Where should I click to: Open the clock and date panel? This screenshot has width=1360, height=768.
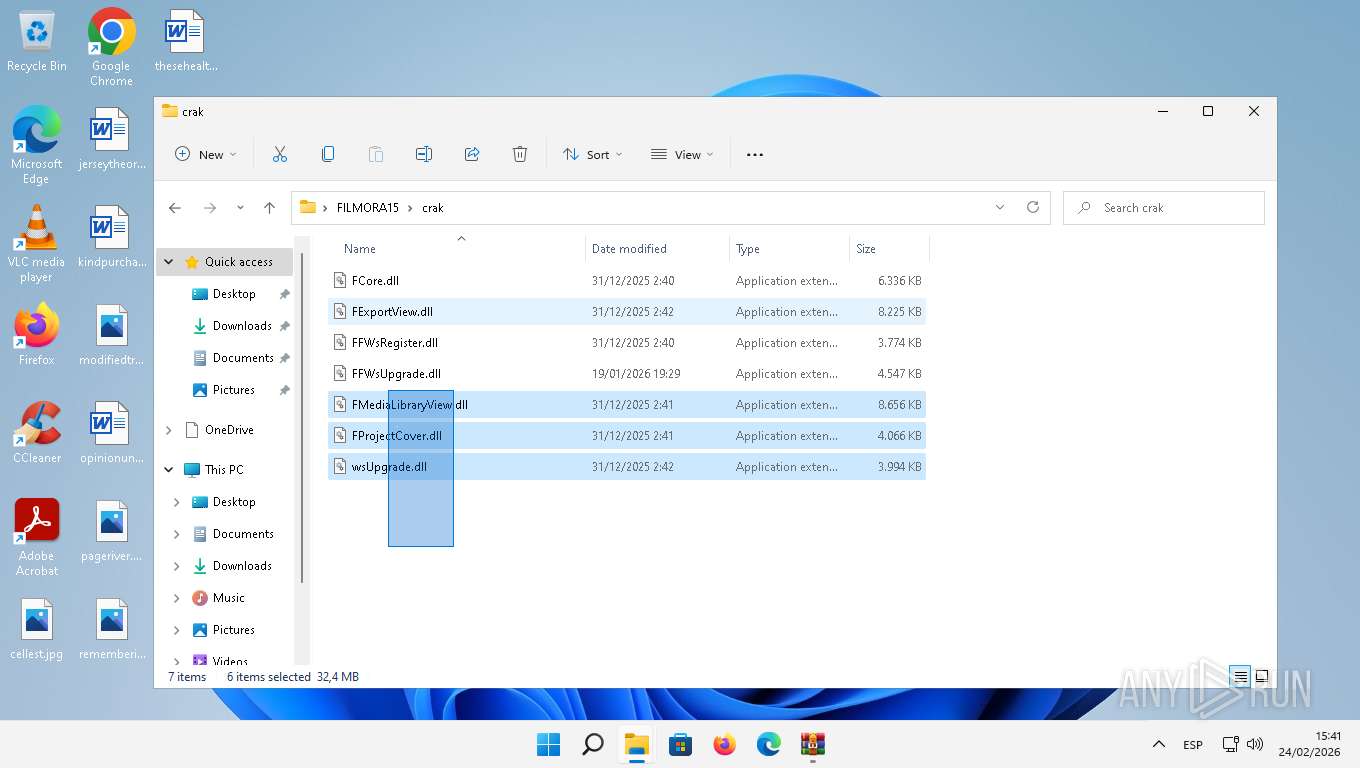coord(1309,744)
